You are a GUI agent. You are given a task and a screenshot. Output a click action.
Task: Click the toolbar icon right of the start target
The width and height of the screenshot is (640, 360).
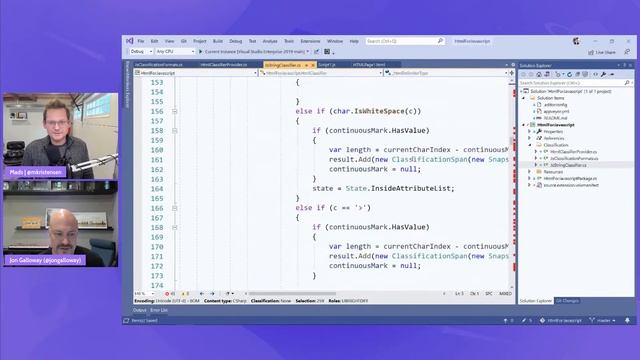(x=316, y=52)
